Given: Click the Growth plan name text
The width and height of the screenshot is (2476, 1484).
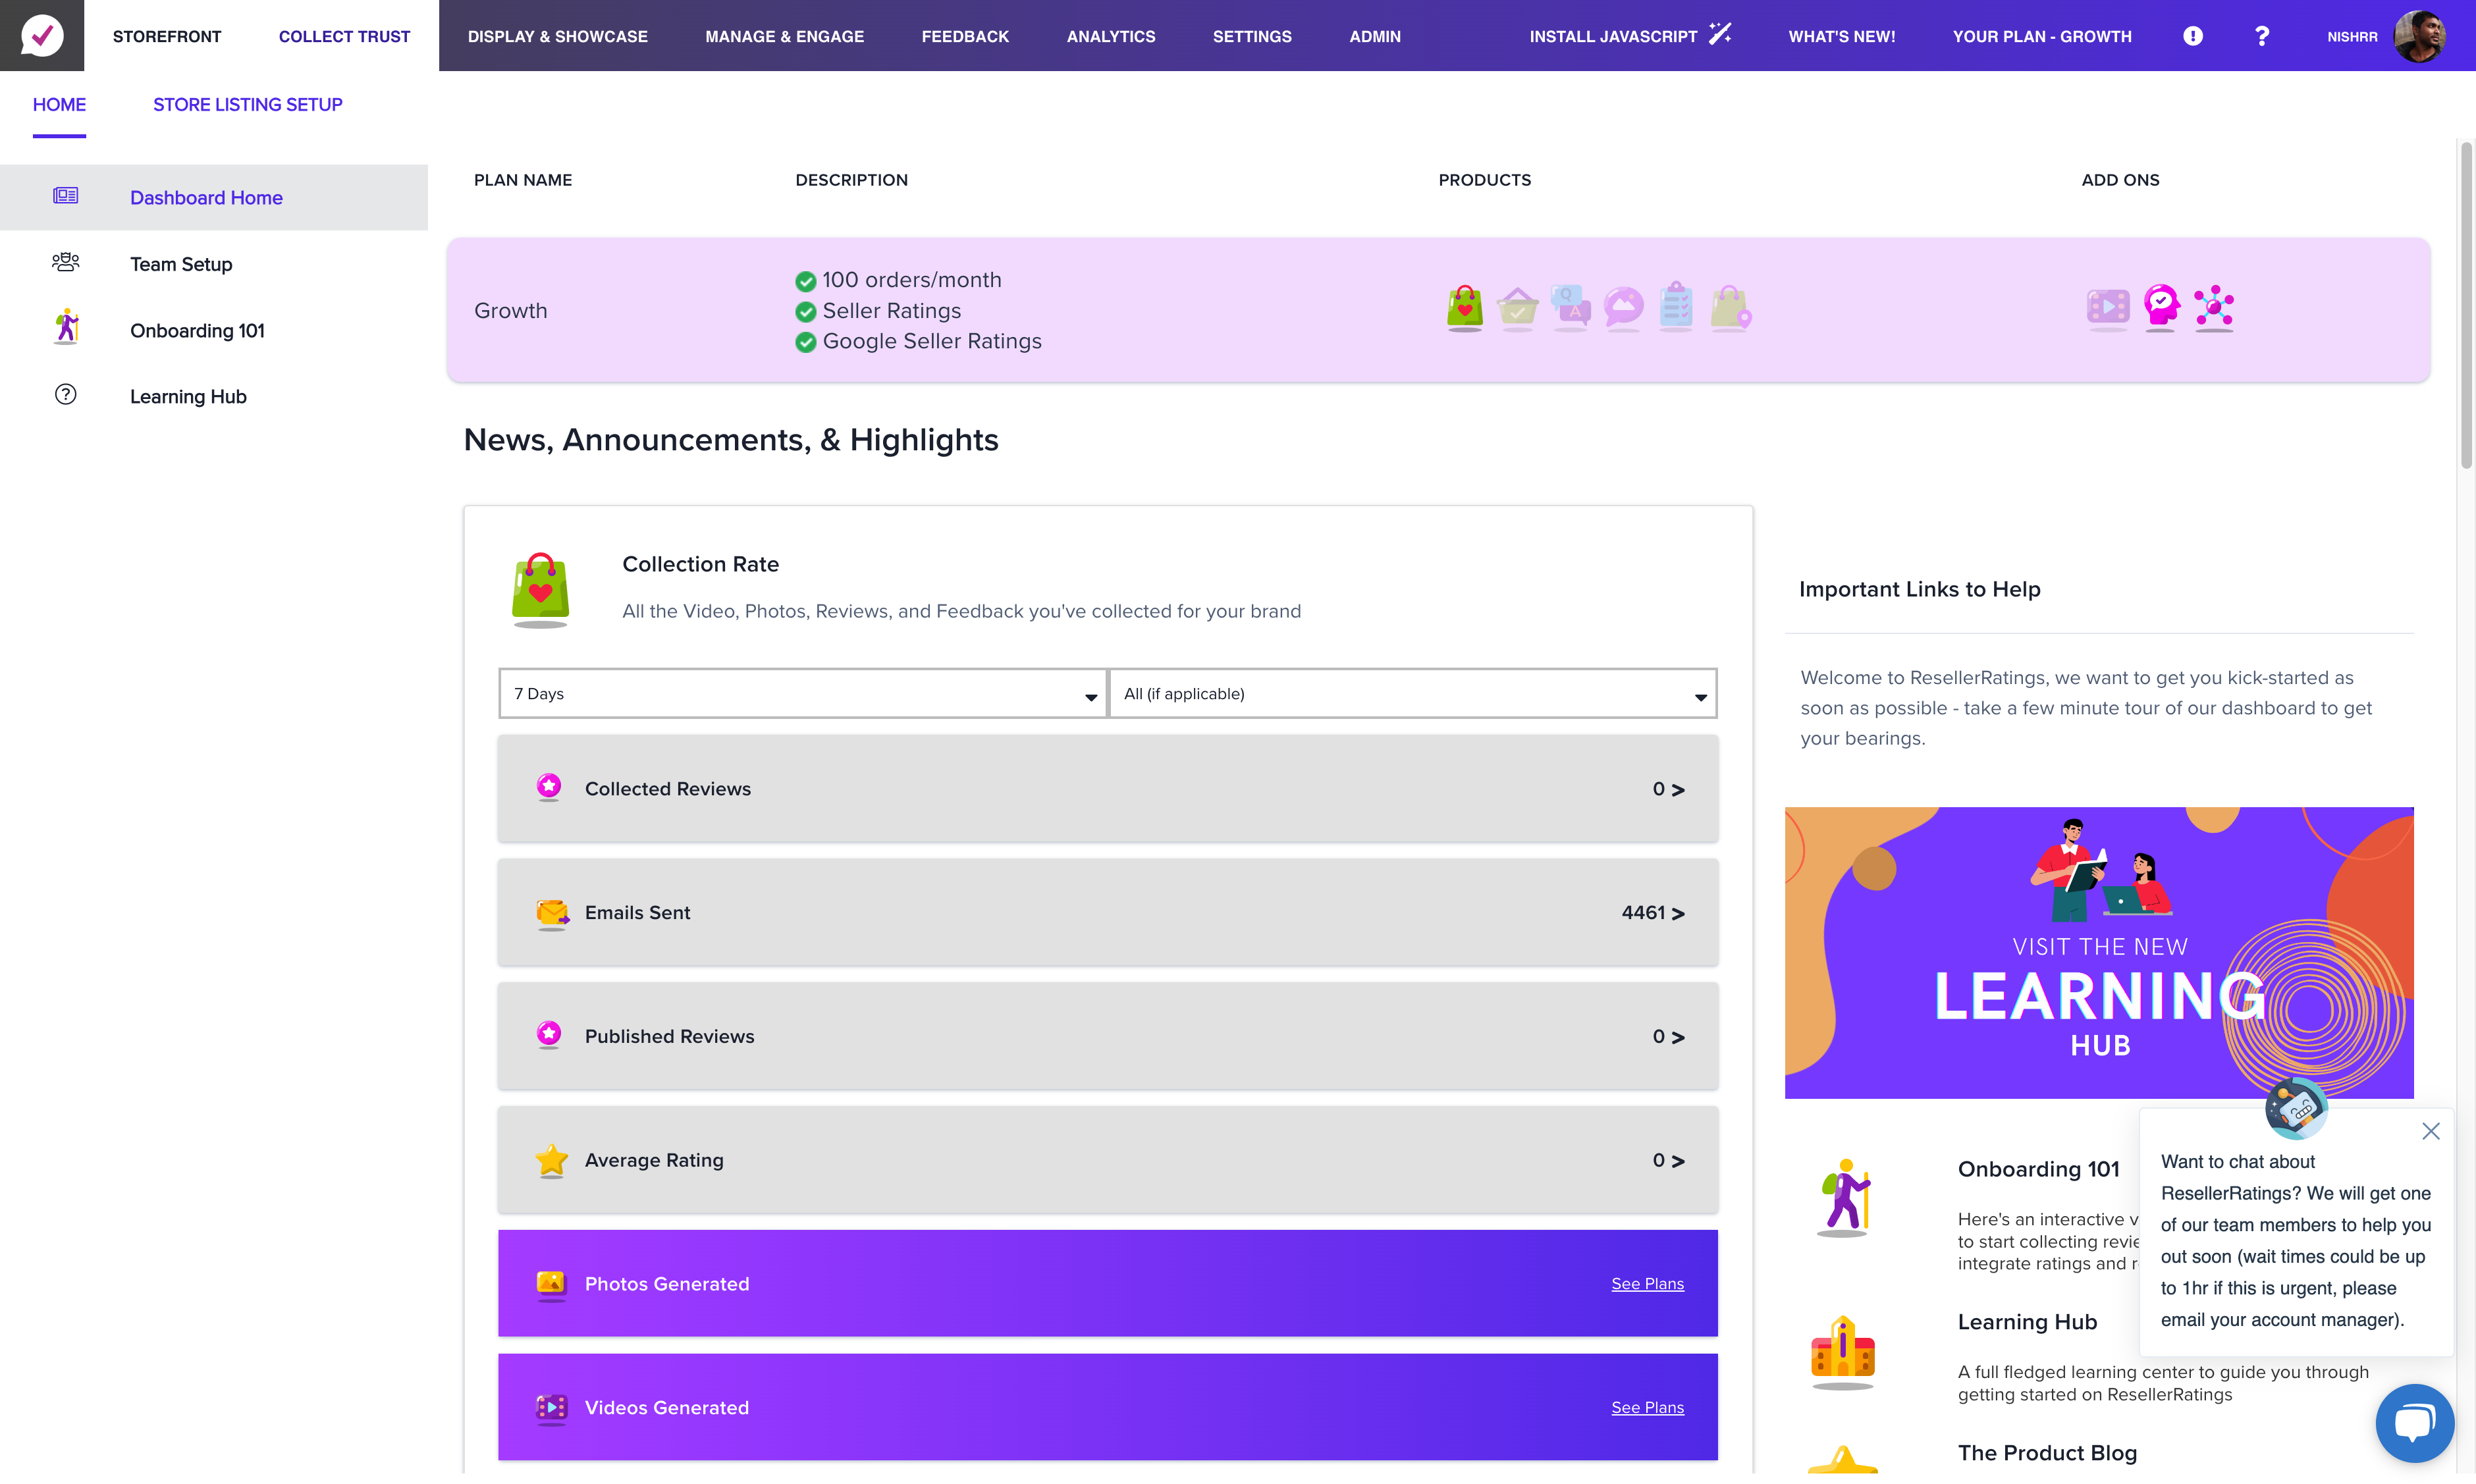Looking at the screenshot, I should [x=510, y=310].
